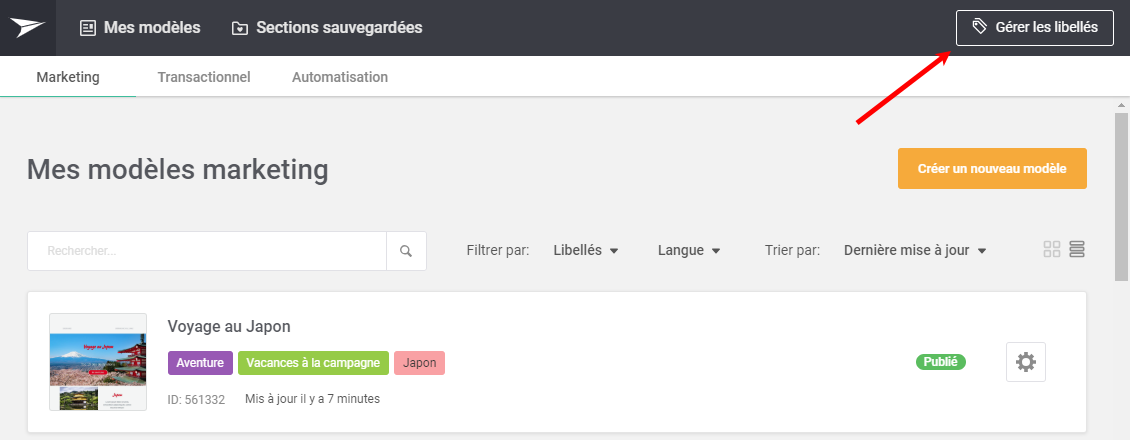
Task: Open the Dernière mise à jour sort dropdown
Action: click(x=915, y=251)
